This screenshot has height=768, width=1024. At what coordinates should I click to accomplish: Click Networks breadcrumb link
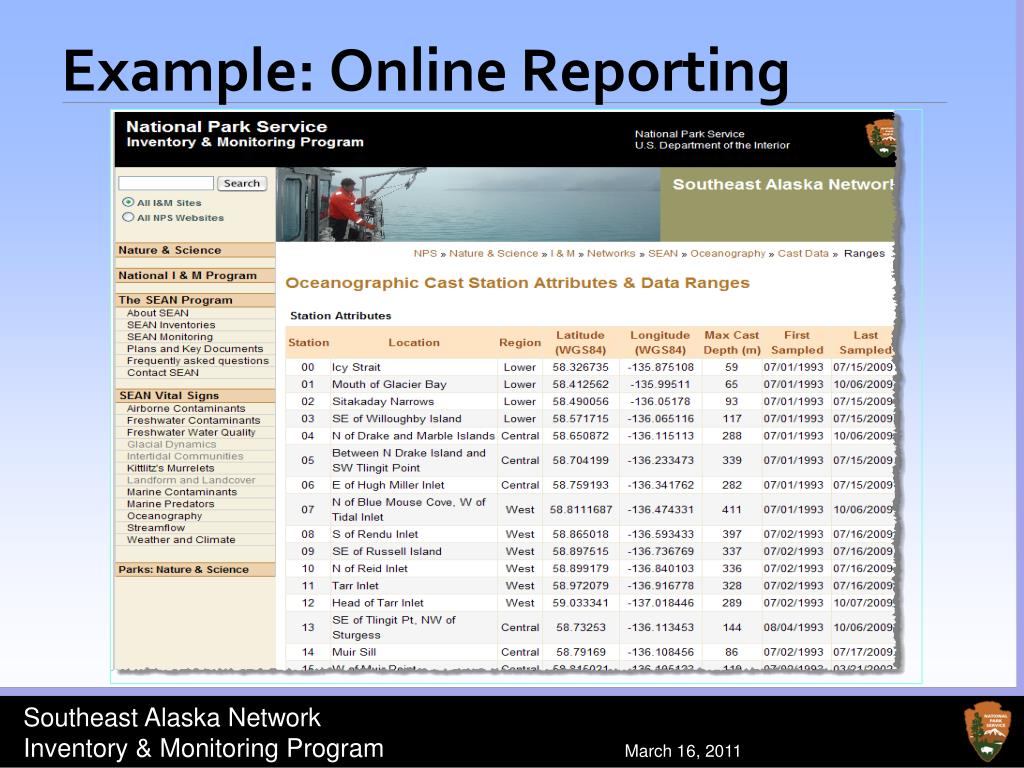(x=611, y=253)
